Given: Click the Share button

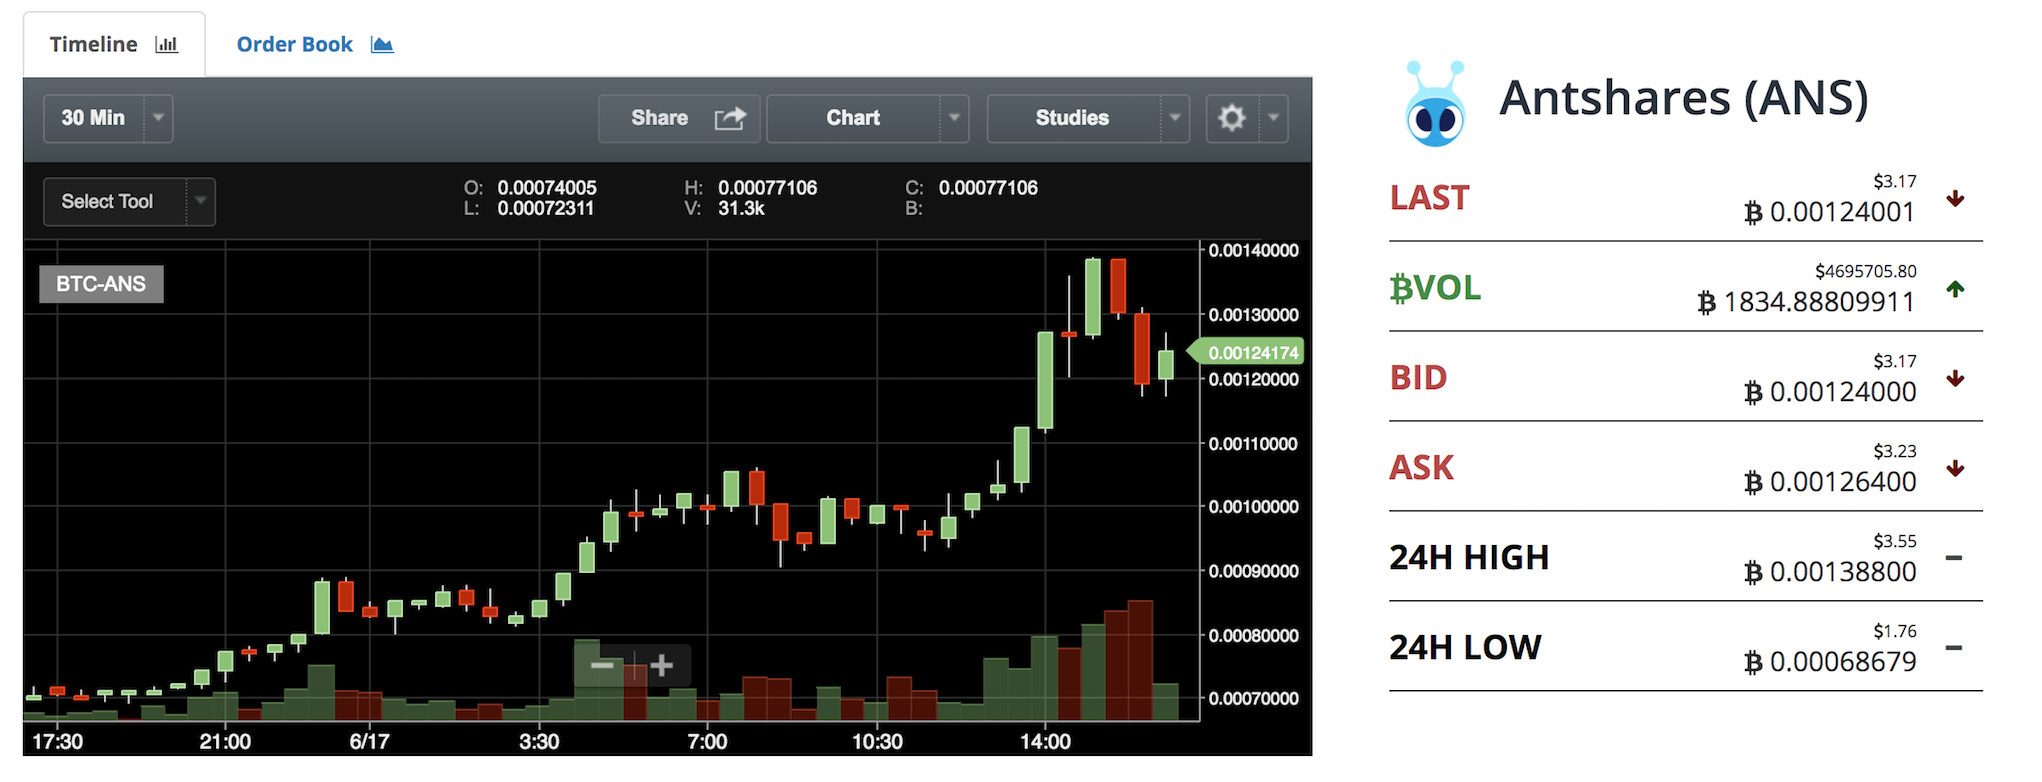Looking at the screenshot, I should coord(679,118).
